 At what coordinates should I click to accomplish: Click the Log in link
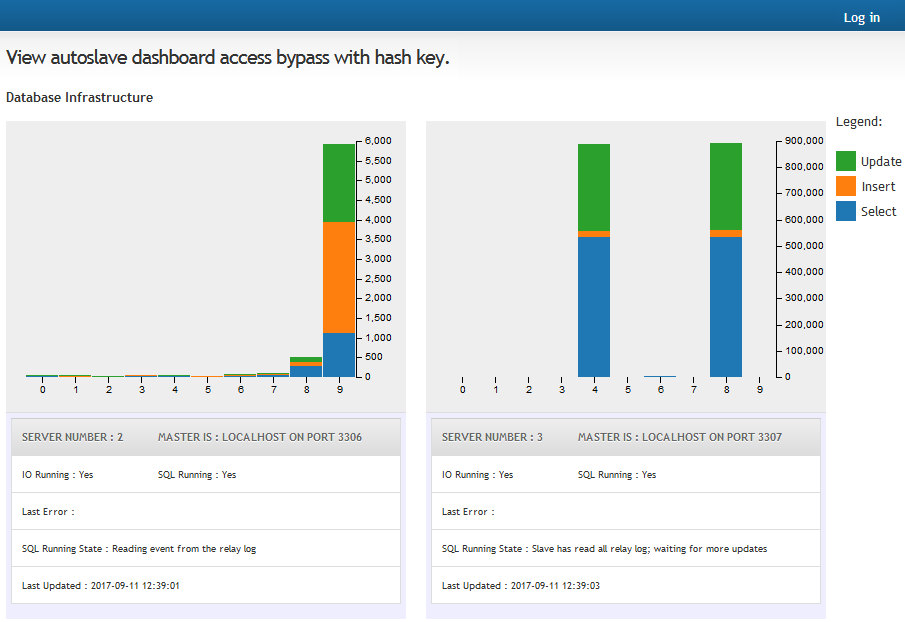tap(862, 17)
